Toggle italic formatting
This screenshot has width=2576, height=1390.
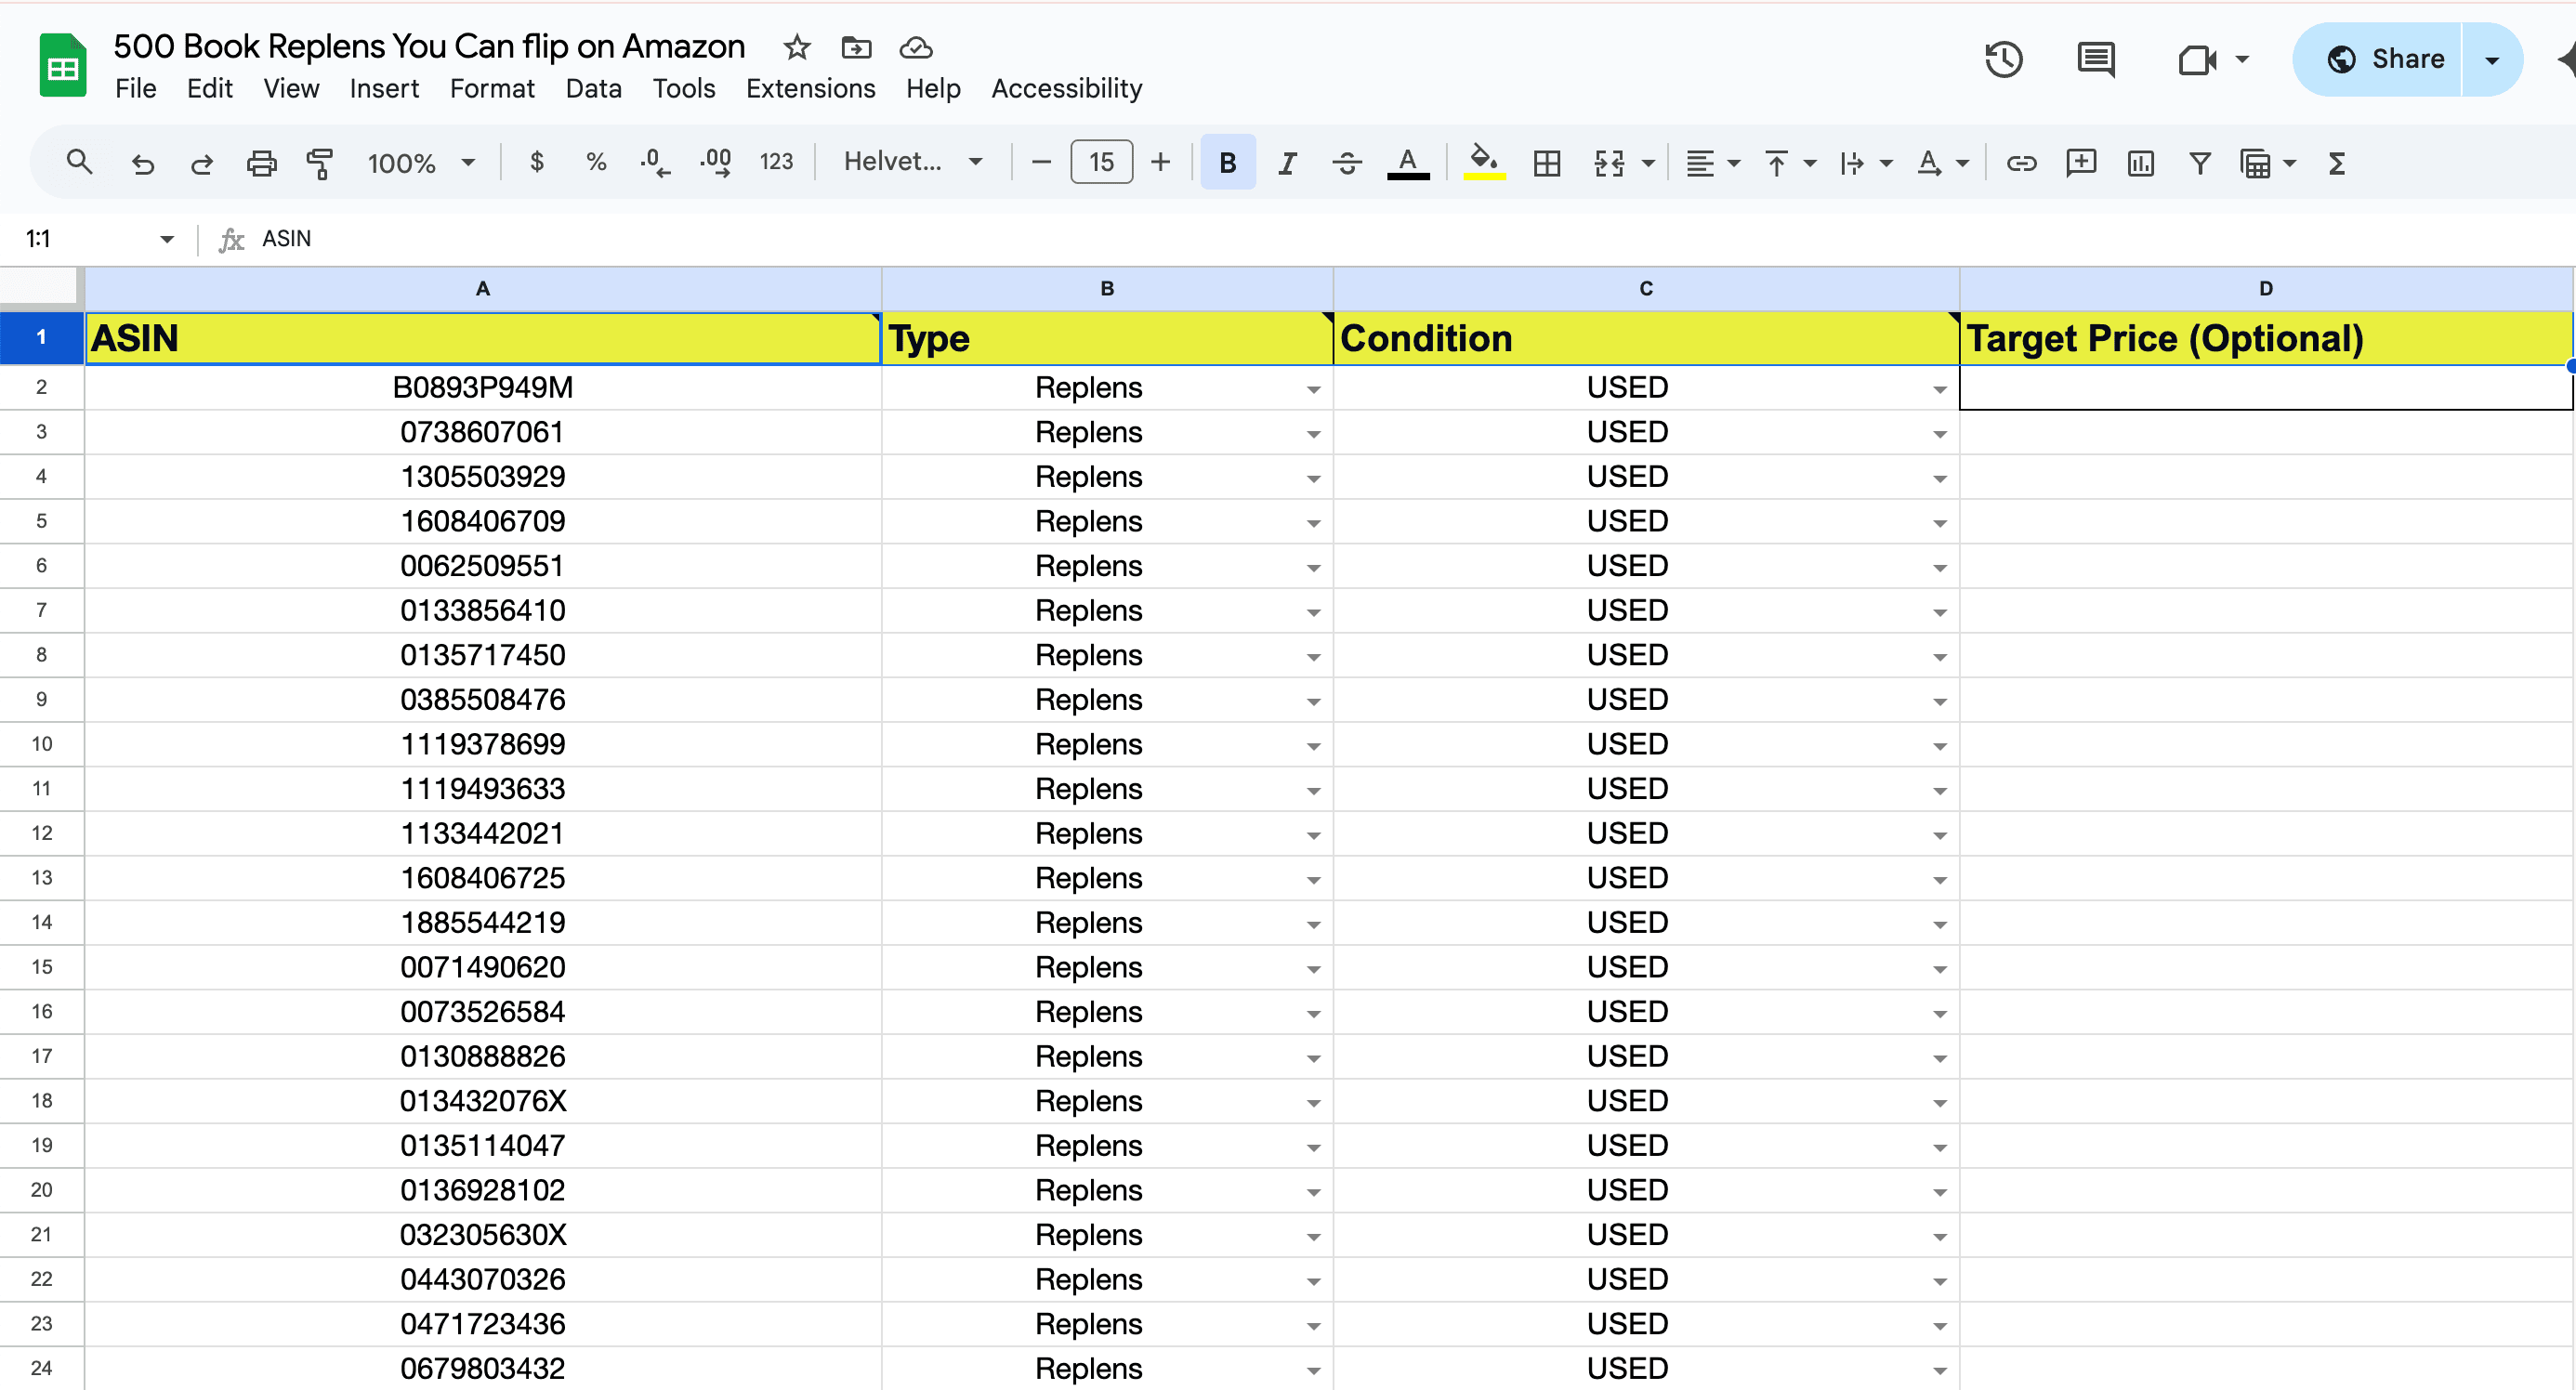(x=1288, y=162)
